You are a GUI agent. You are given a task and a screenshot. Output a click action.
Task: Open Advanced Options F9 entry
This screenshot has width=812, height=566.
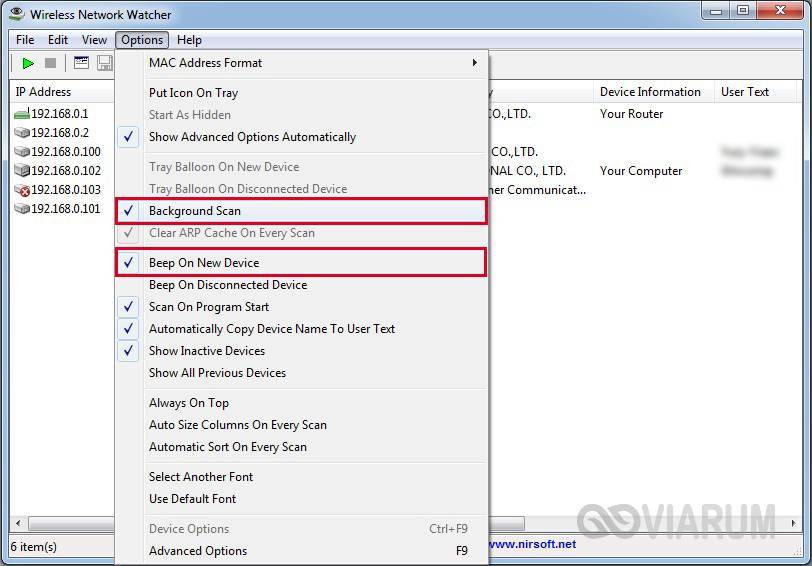(x=301, y=551)
